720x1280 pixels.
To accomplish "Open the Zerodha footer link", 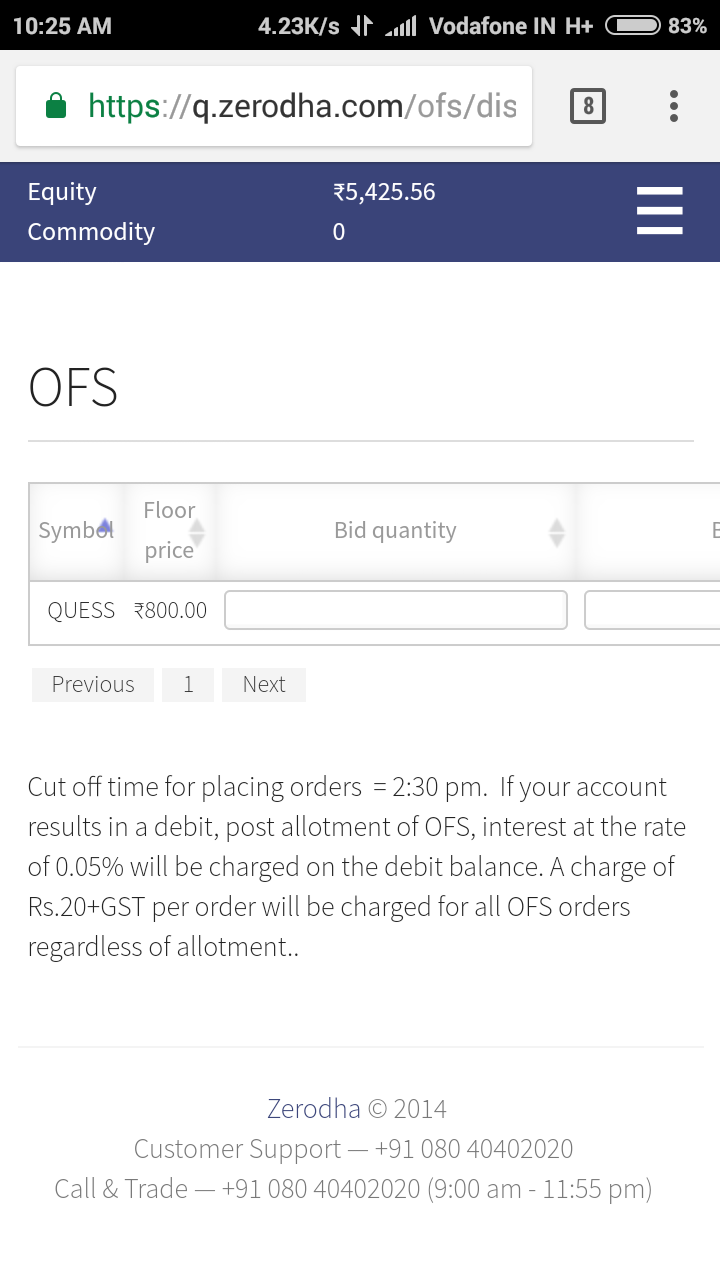I will [313, 1108].
